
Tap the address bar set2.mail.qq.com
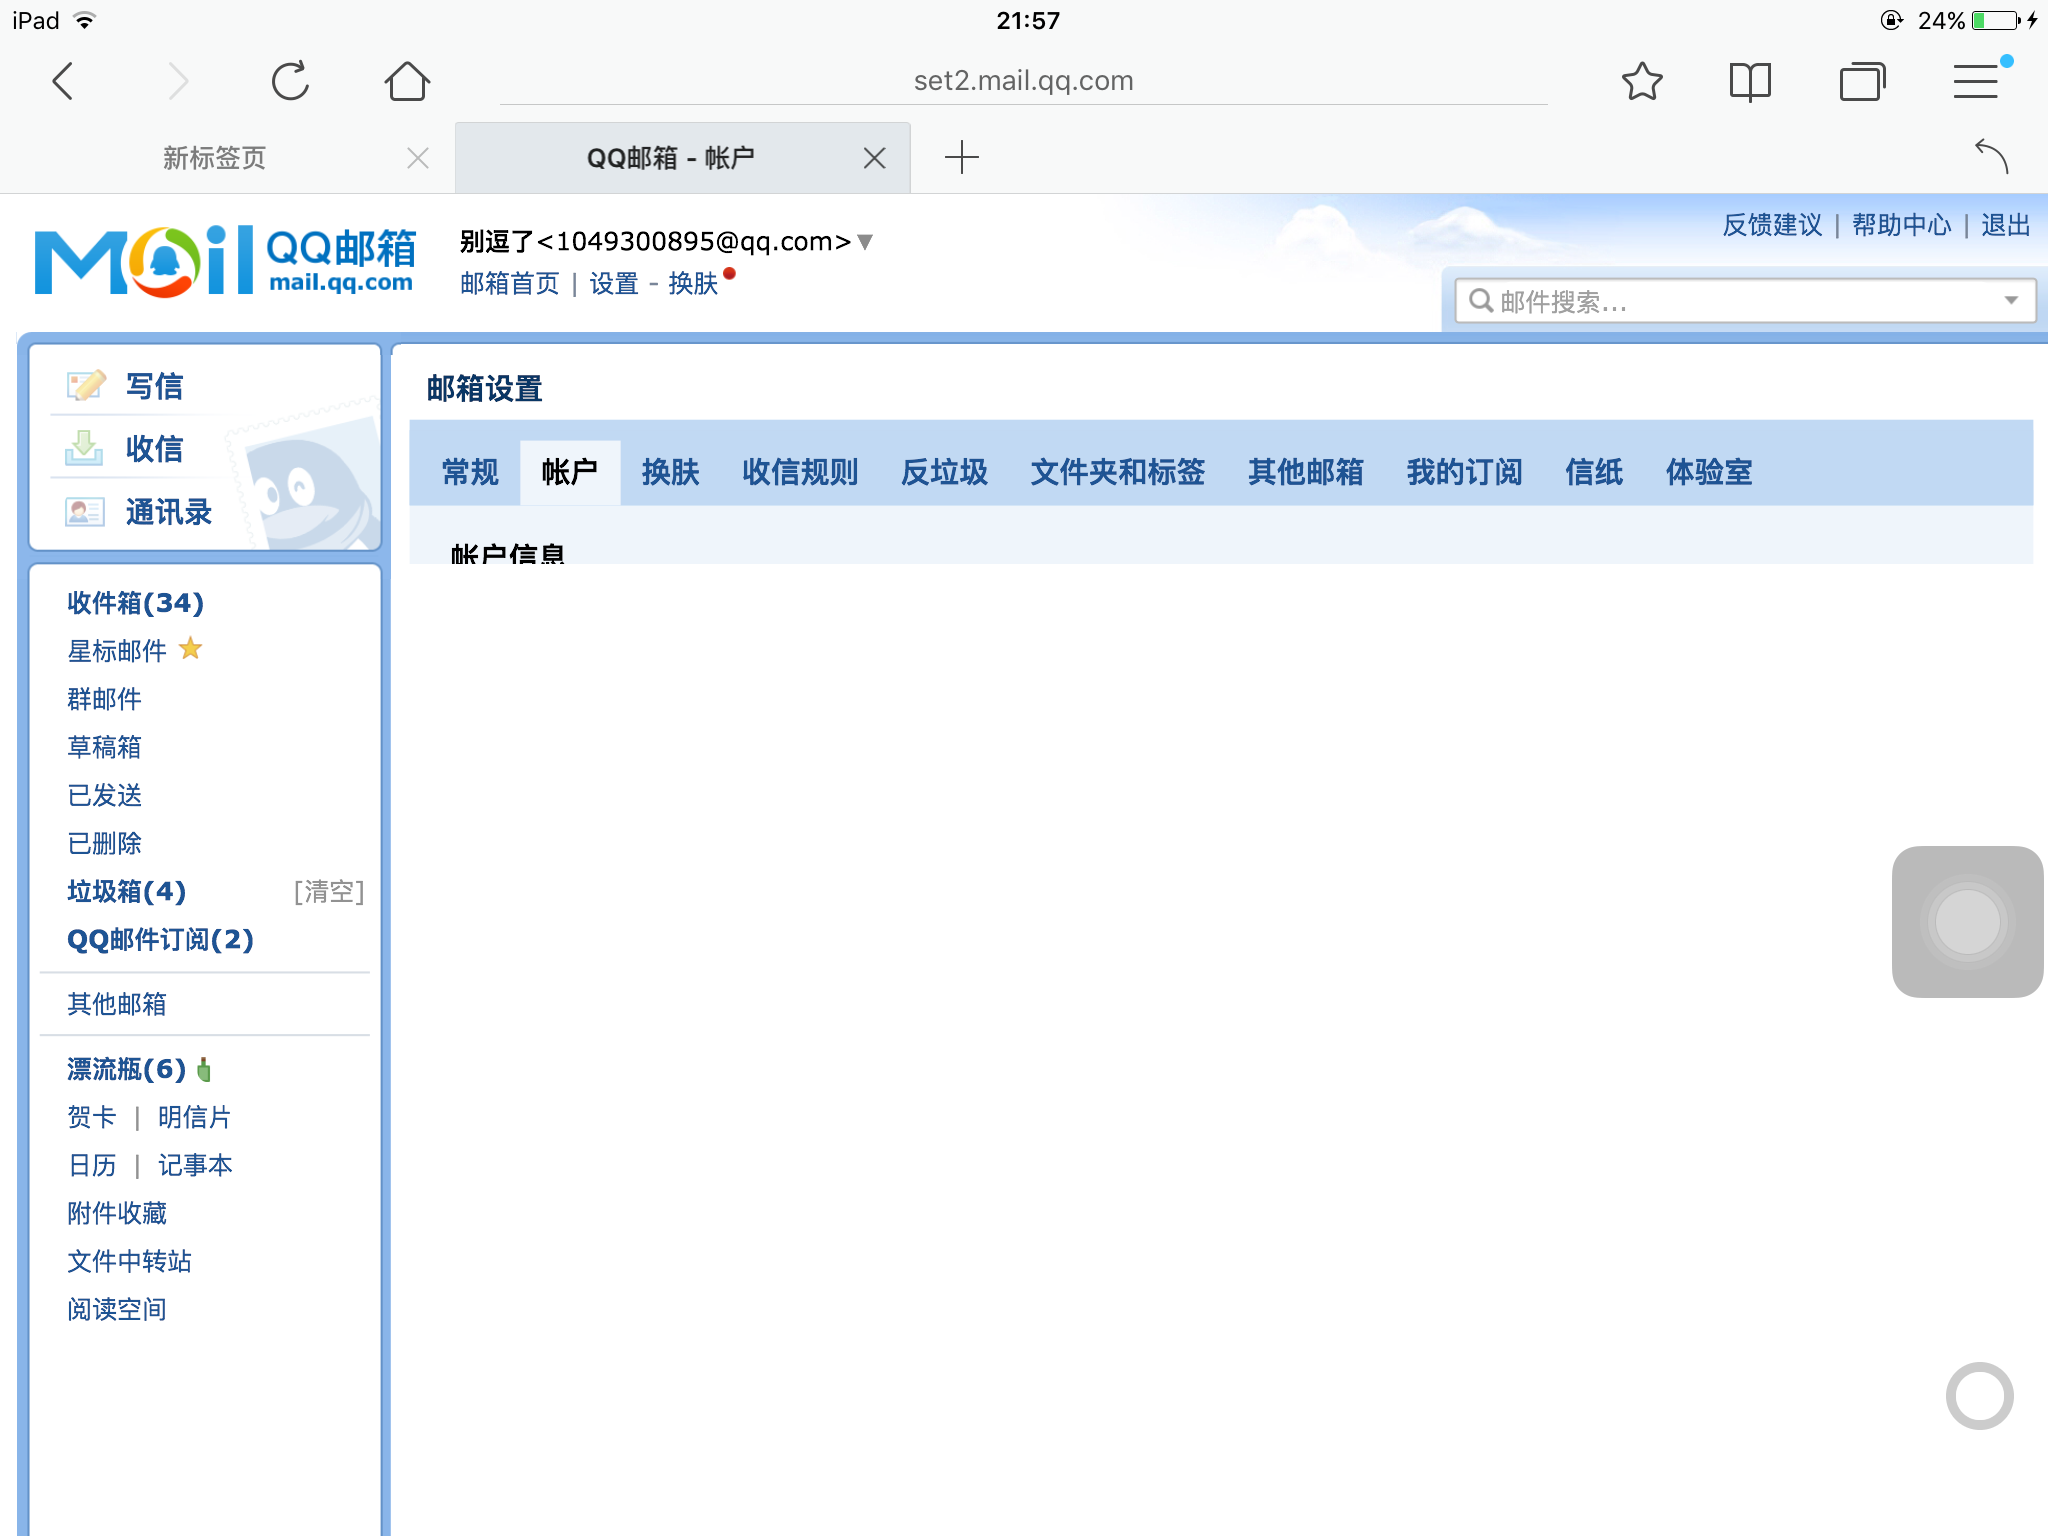1023,81
